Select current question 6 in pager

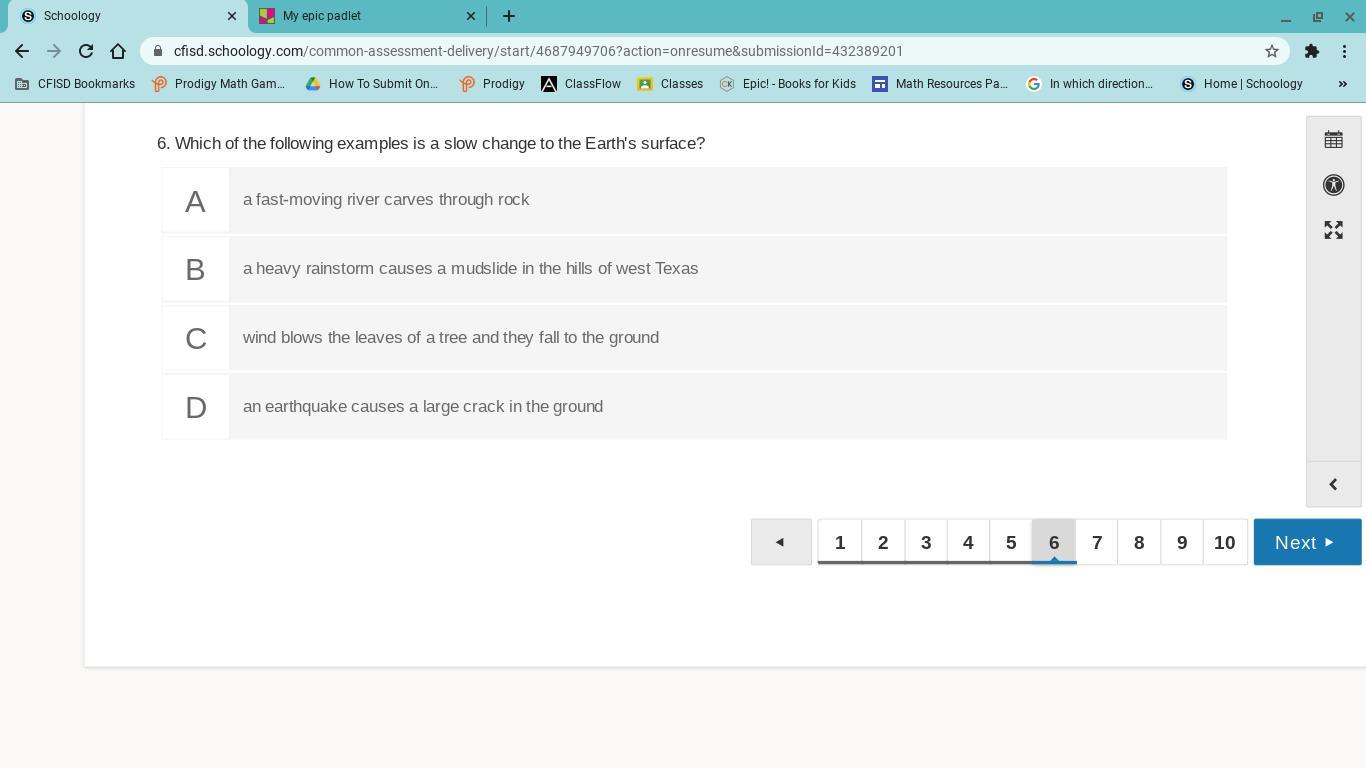point(1054,542)
